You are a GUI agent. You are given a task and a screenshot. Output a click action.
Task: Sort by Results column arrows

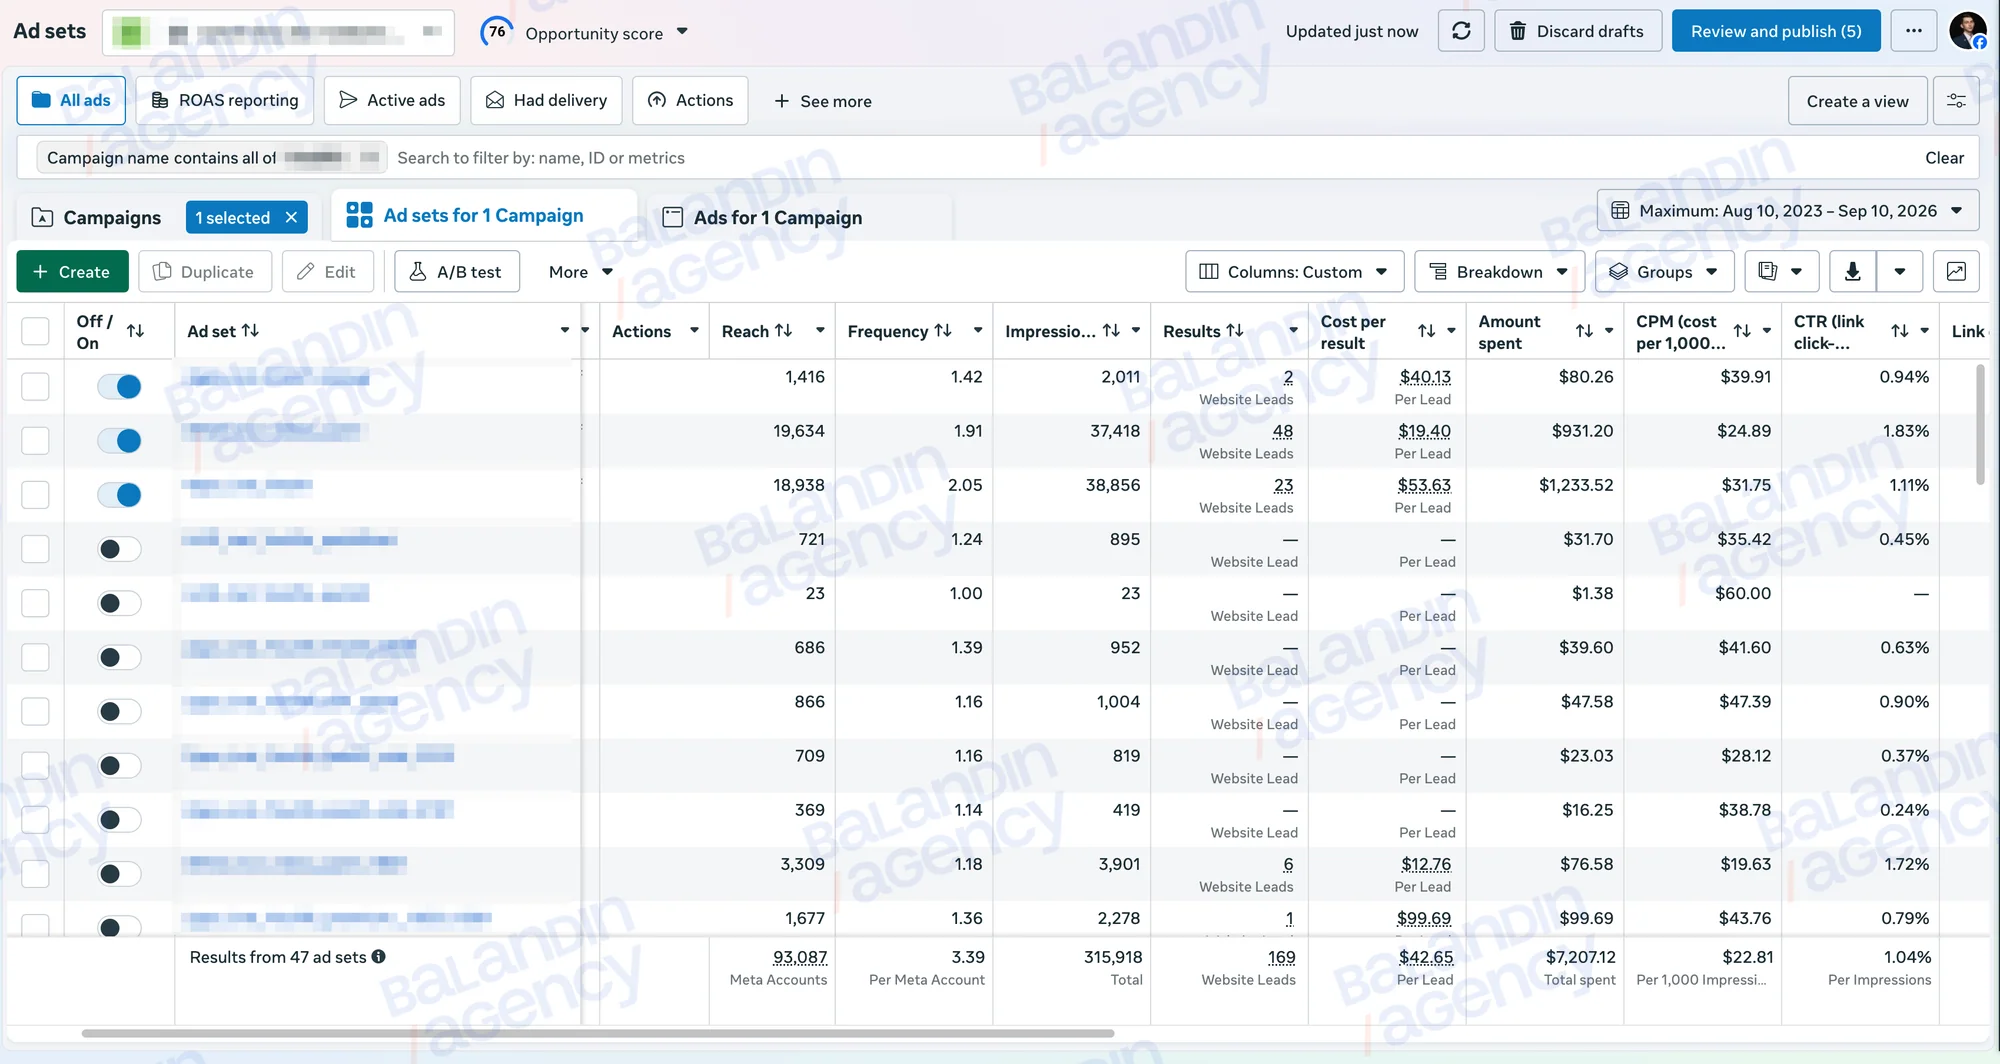pos(1235,331)
